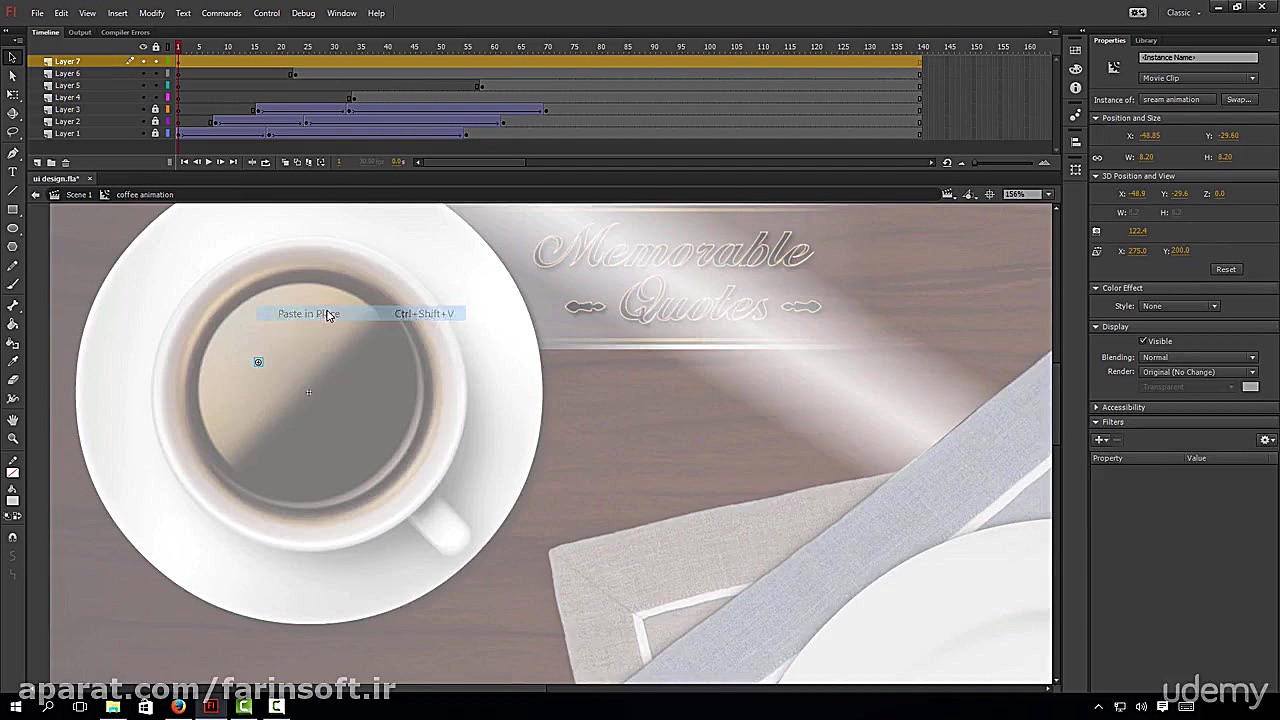The height and width of the screenshot is (720, 1280).
Task: Enable Onion Skin in the timeline
Action: pyautogui.click(x=285, y=162)
